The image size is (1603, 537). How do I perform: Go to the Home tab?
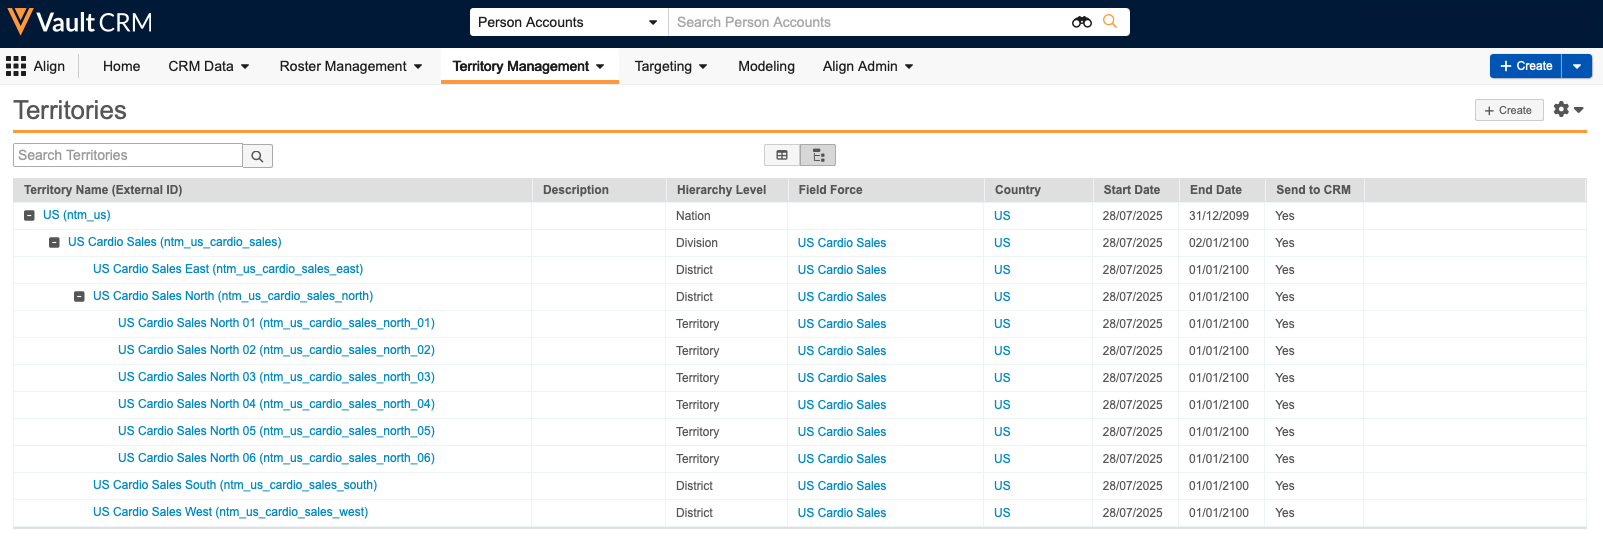click(x=121, y=66)
